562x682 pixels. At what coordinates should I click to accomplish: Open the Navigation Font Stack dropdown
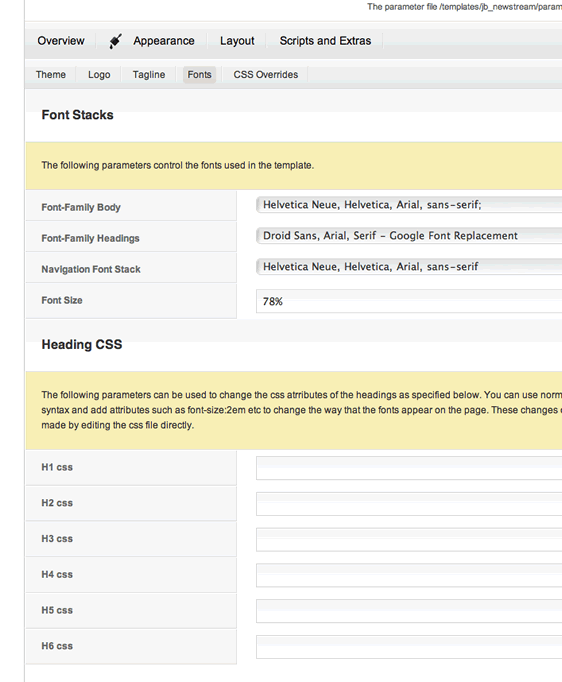coord(409,267)
